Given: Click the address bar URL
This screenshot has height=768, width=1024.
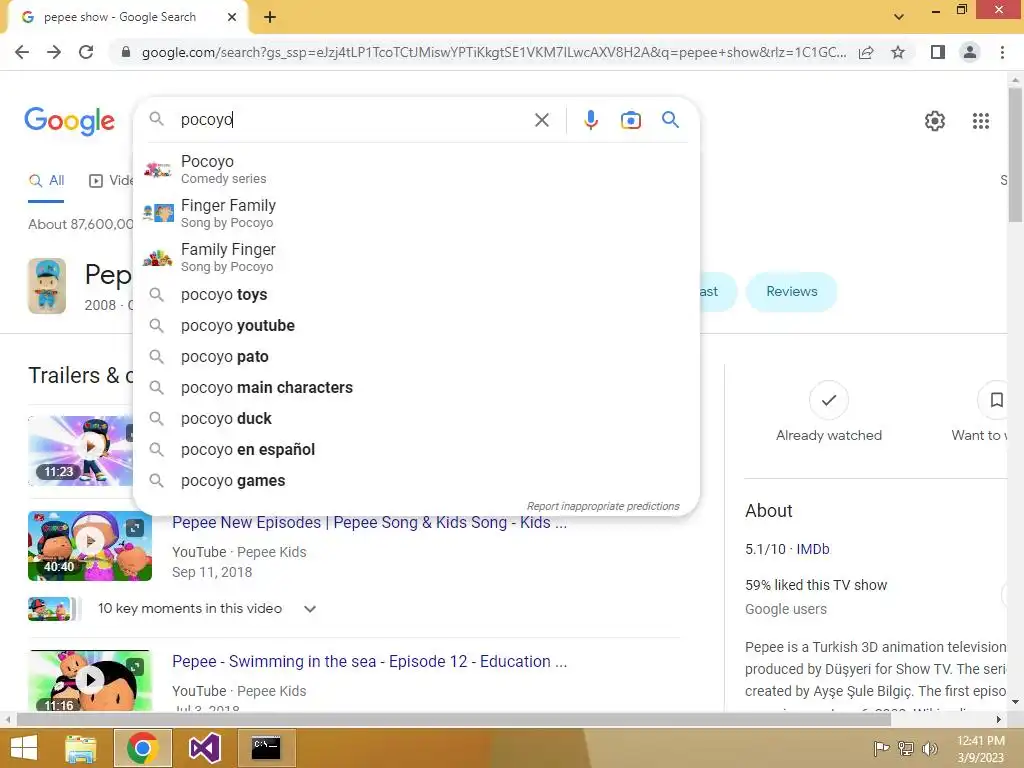Looking at the screenshot, I should click(494, 52).
